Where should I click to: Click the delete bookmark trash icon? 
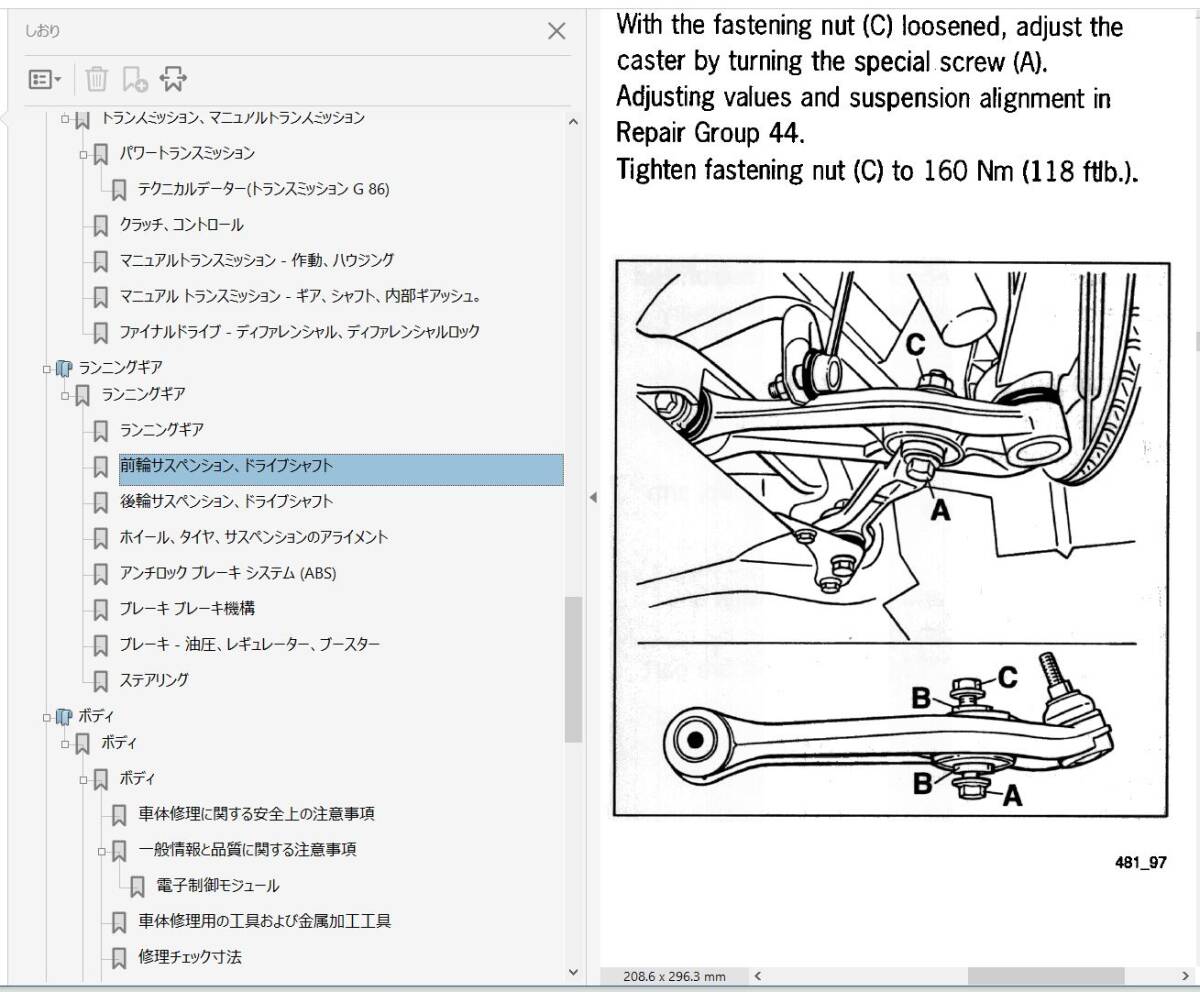(96, 78)
